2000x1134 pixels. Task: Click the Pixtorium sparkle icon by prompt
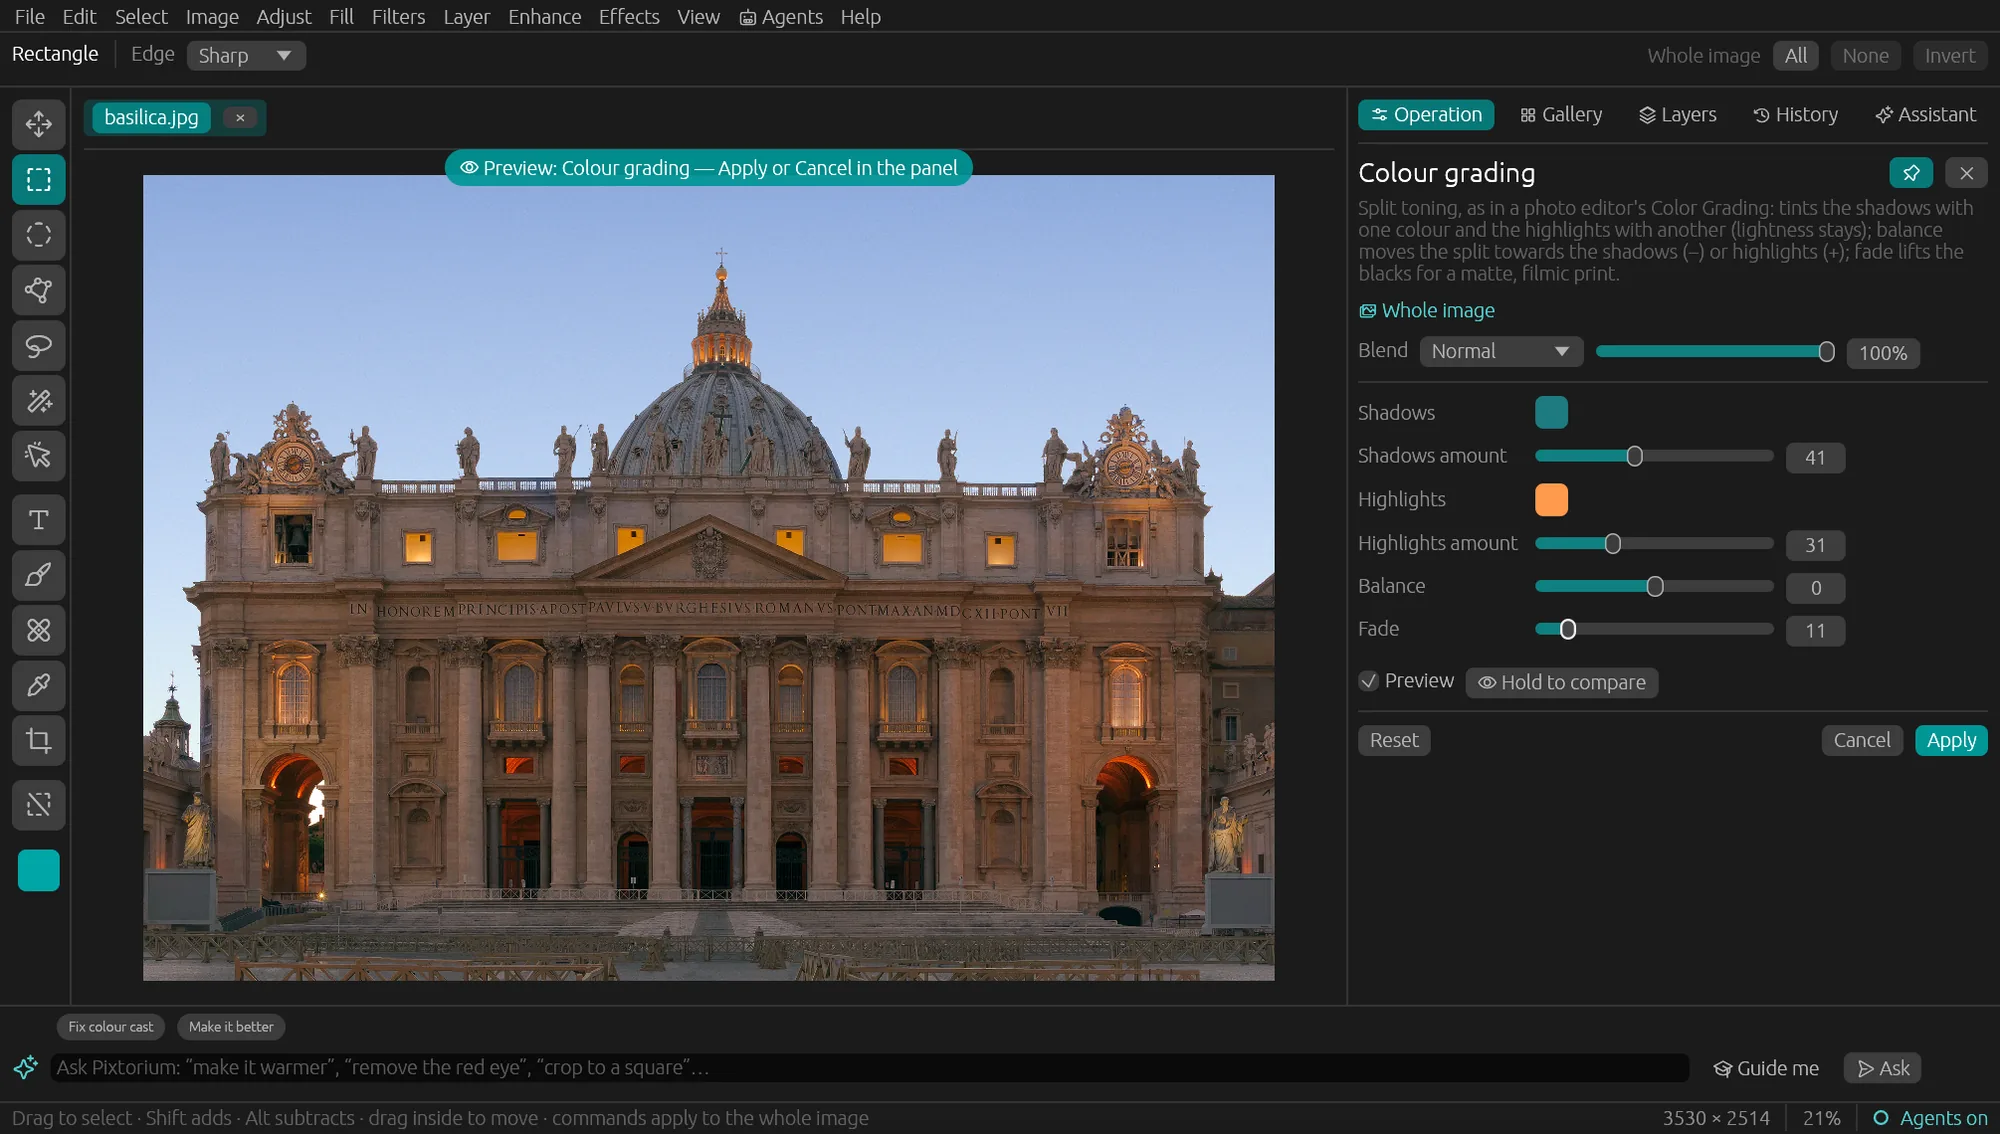tap(25, 1067)
